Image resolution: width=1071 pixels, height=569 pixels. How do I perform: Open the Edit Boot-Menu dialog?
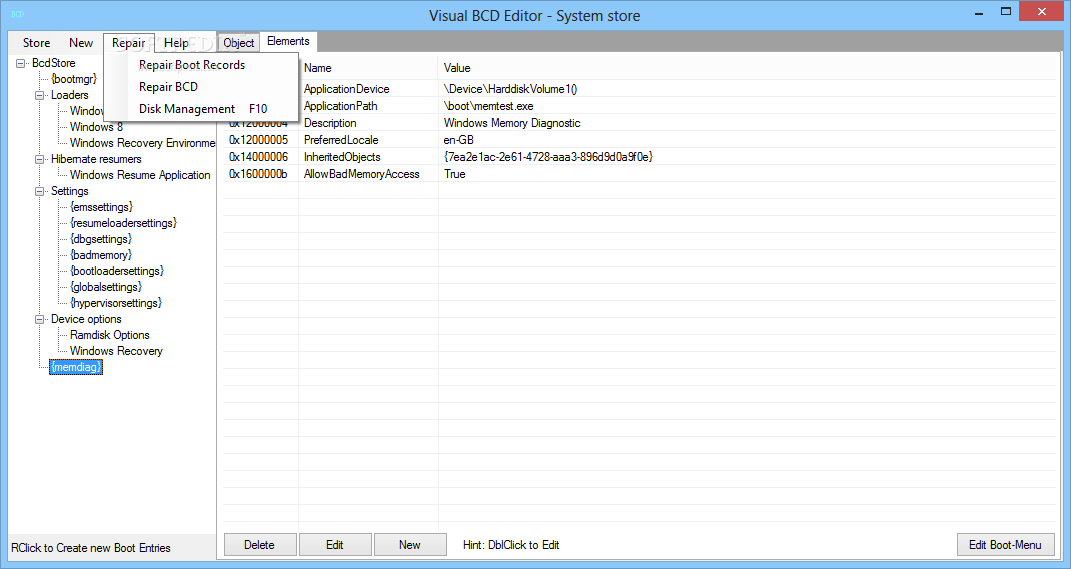(1005, 544)
